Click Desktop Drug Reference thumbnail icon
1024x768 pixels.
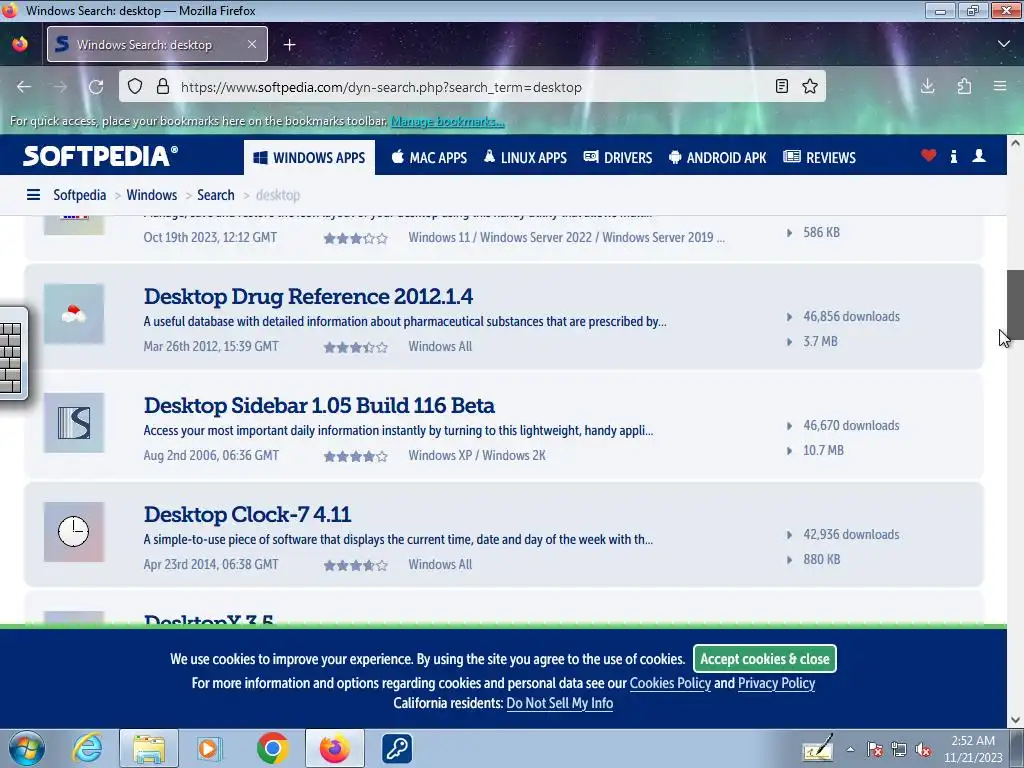(74, 314)
